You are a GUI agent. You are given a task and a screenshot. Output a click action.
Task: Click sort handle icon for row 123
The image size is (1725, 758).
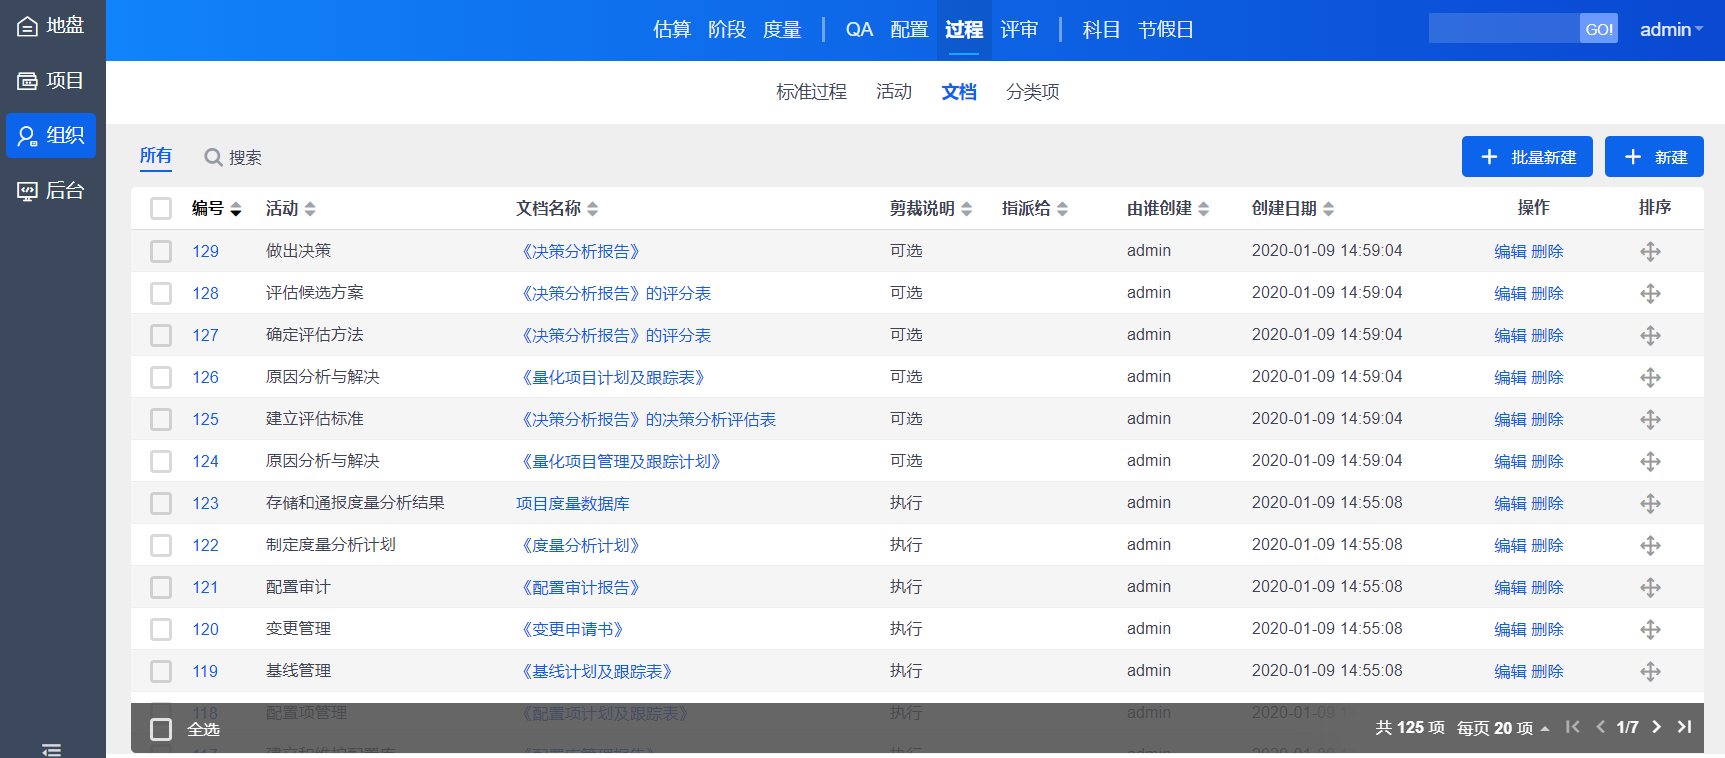pyautogui.click(x=1651, y=503)
